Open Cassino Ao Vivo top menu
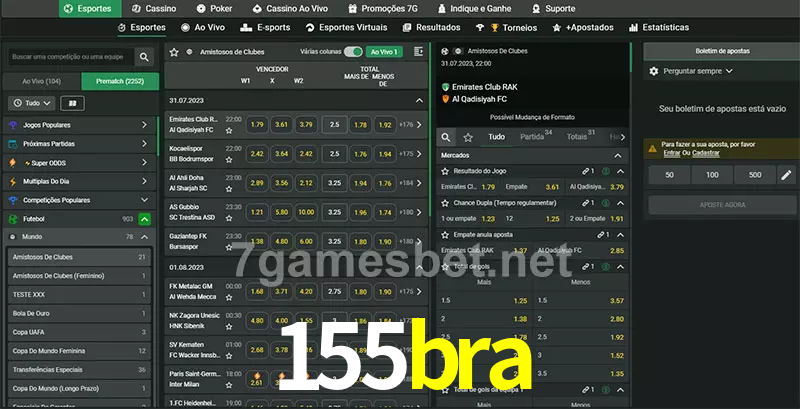The height and width of the screenshot is (409, 800). [290, 9]
